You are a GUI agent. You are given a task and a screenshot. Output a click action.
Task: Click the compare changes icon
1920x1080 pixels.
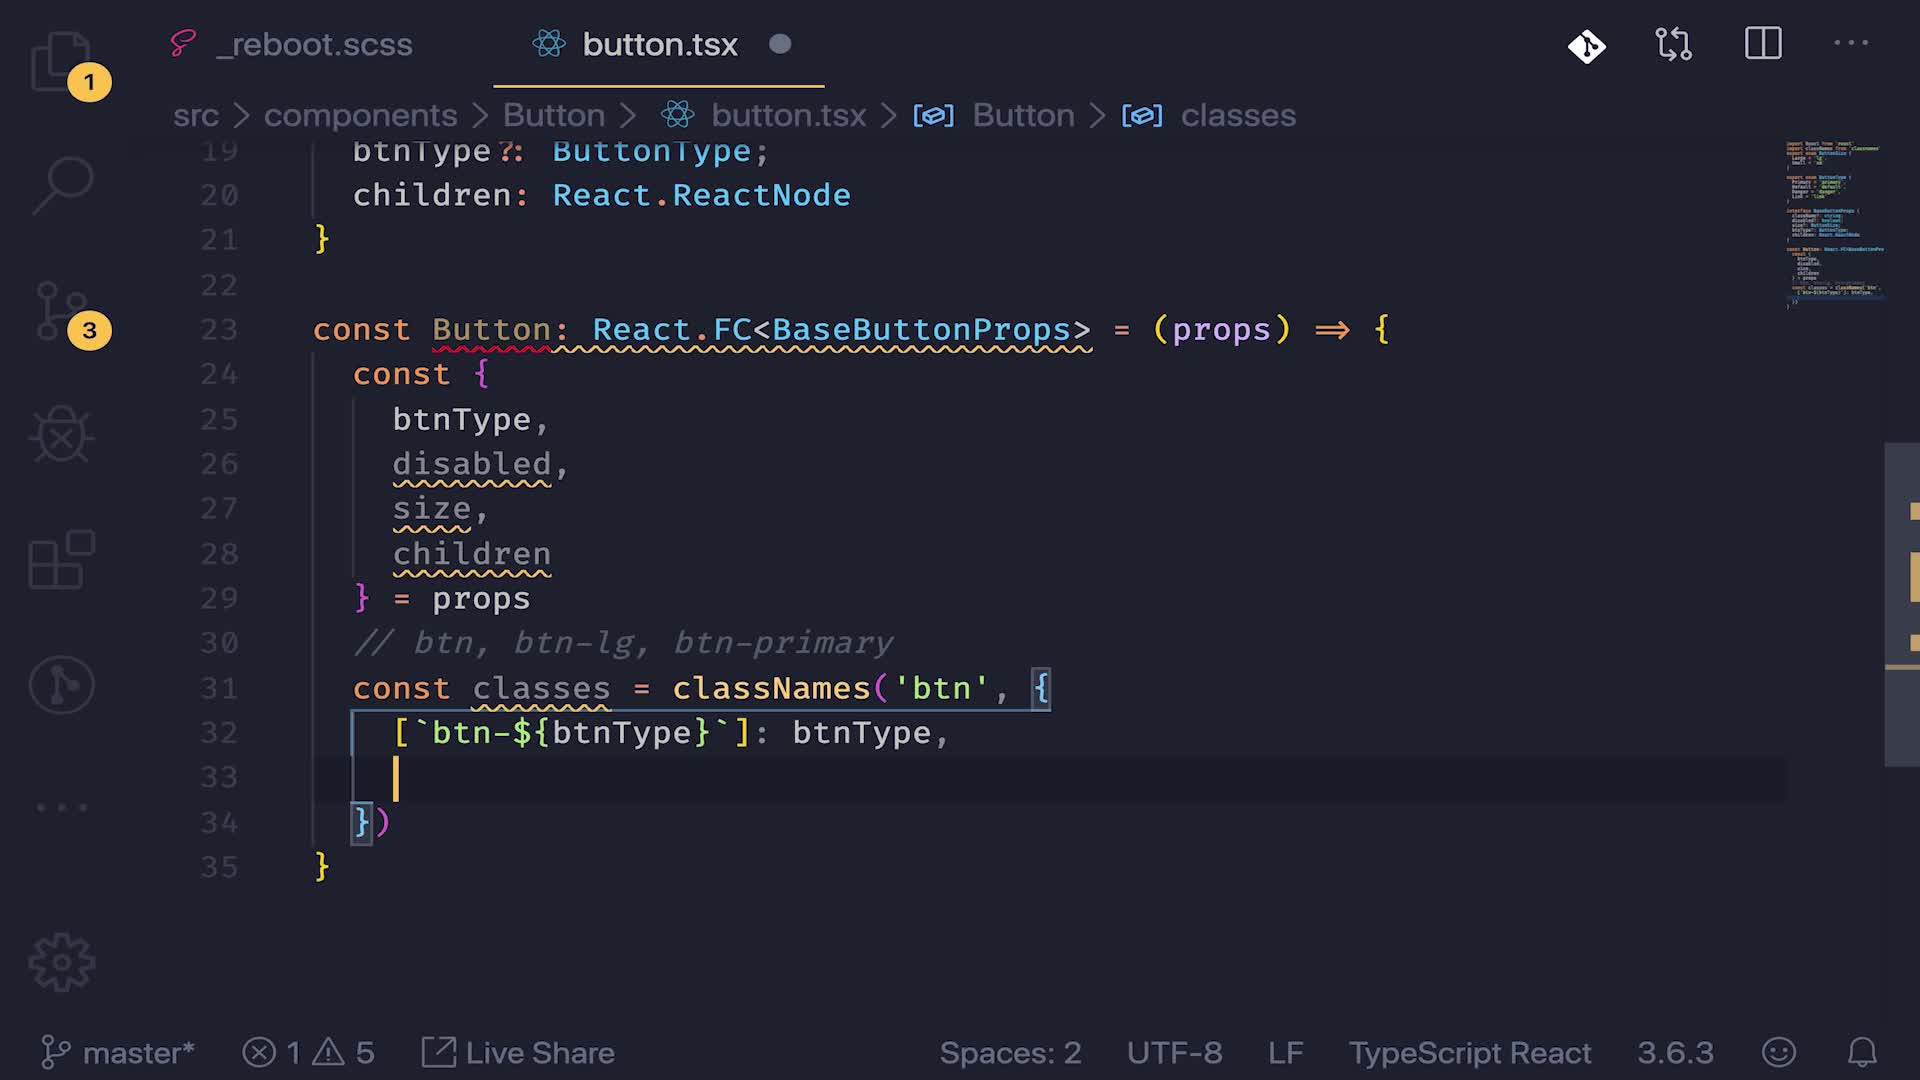[x=1673, y=45]
